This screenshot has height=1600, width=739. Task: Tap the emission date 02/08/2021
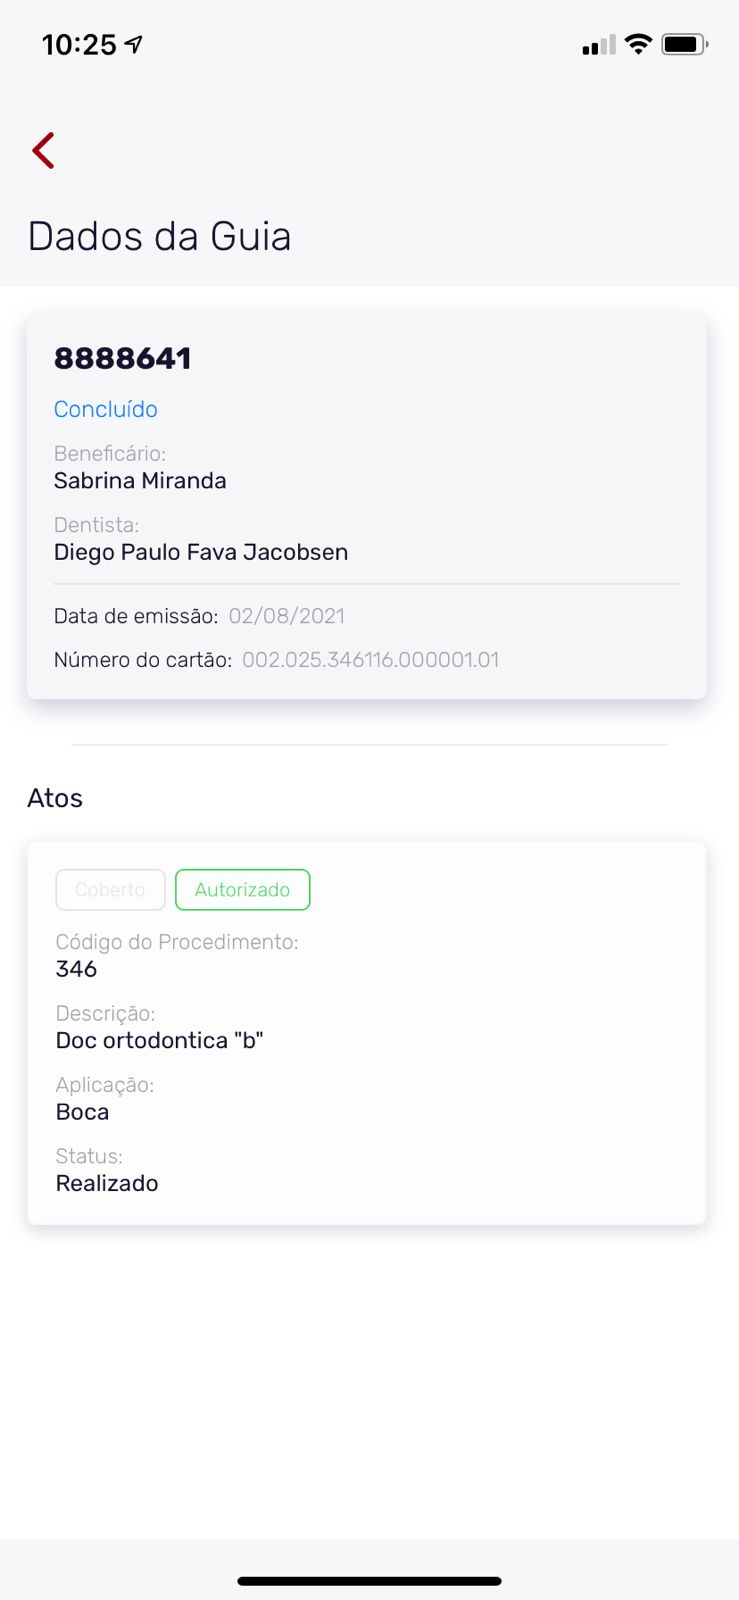point(286,616)
